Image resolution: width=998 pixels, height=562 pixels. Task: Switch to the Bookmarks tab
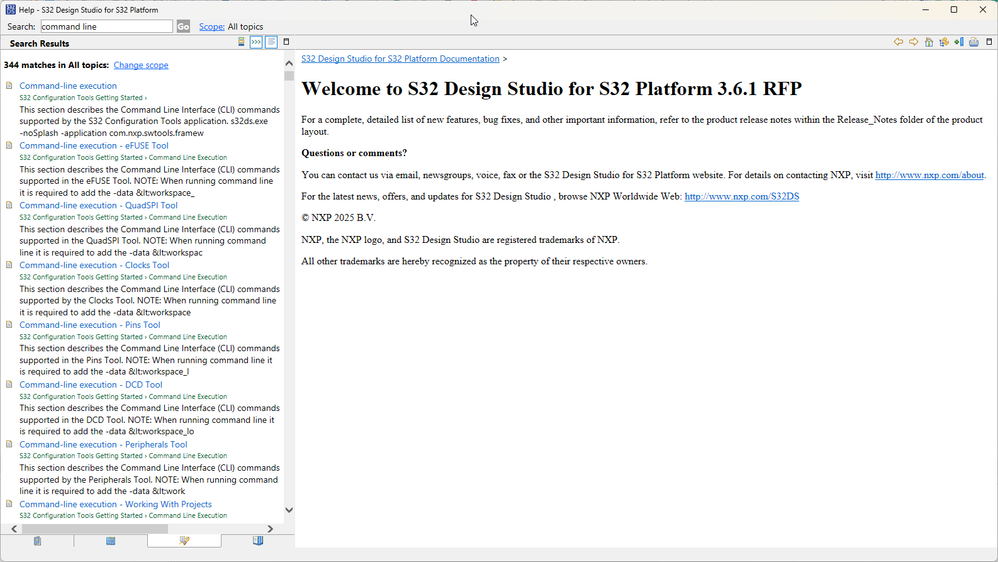258,541
